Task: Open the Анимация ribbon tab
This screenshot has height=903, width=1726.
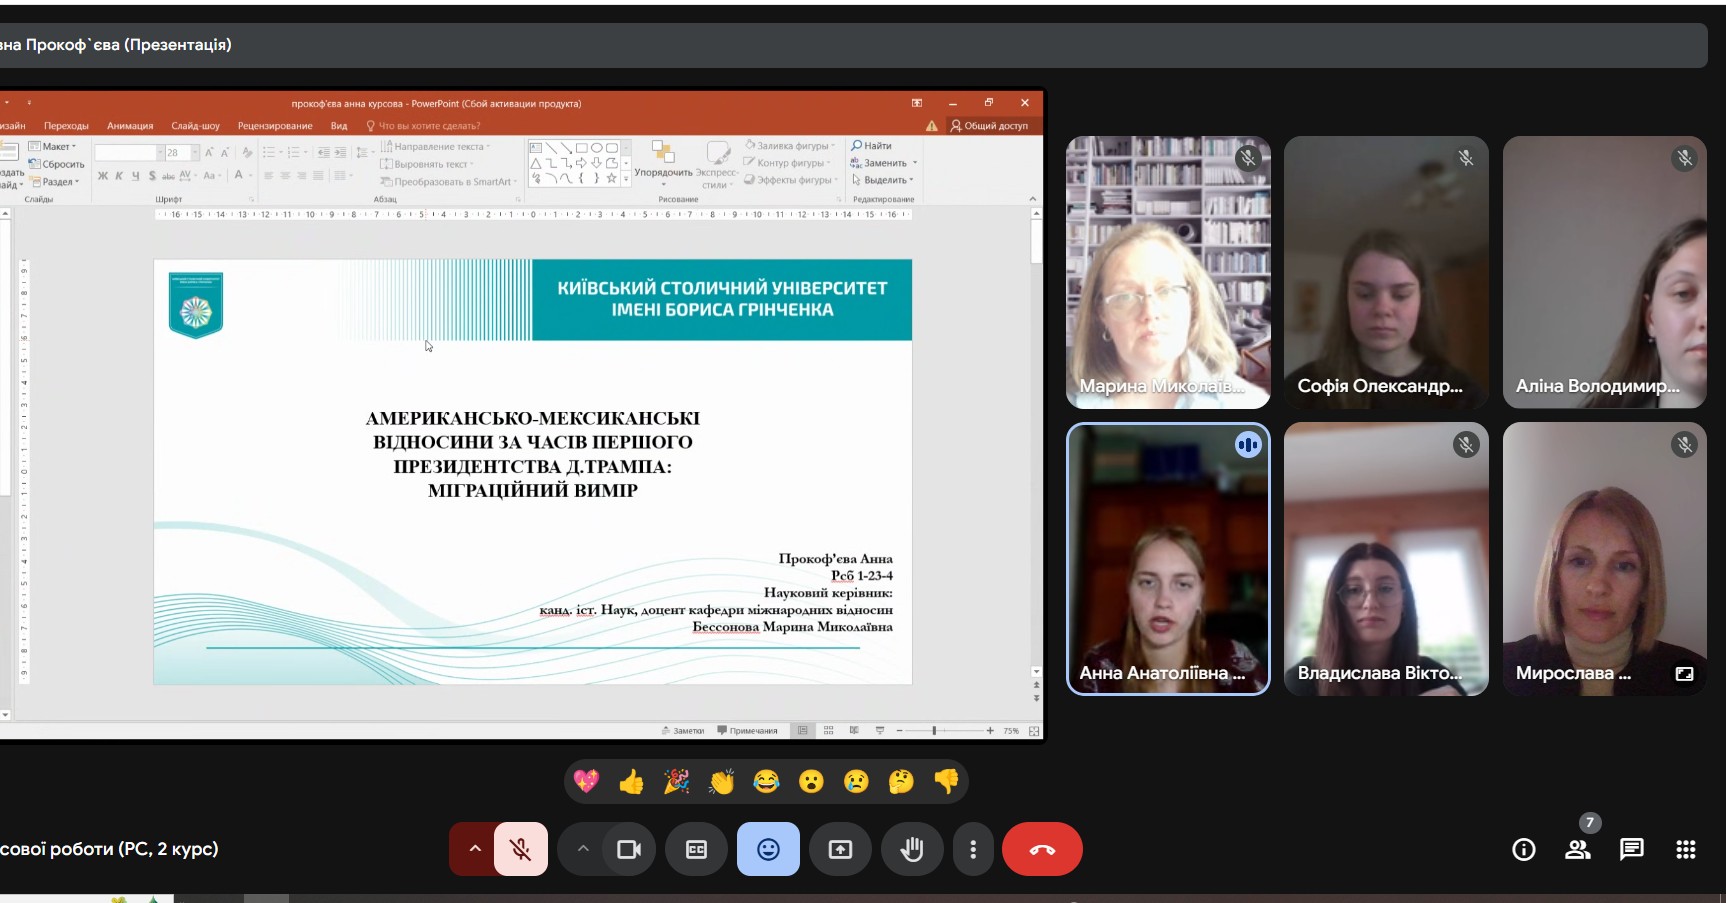Action: click(x=130, y=126)
